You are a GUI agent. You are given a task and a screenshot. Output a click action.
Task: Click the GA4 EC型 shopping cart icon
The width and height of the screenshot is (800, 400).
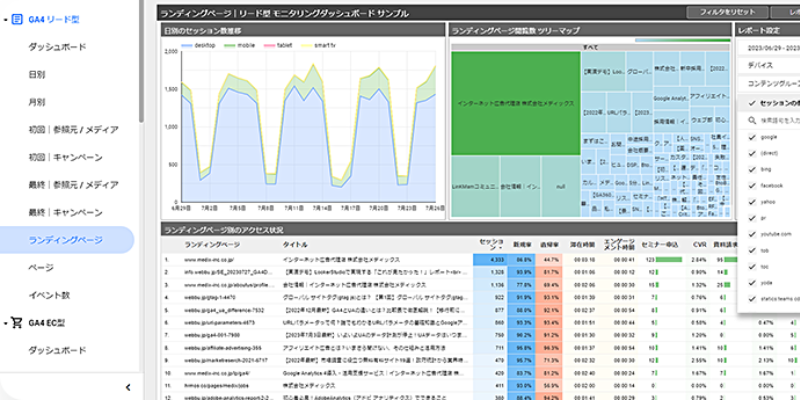[17, 322]
